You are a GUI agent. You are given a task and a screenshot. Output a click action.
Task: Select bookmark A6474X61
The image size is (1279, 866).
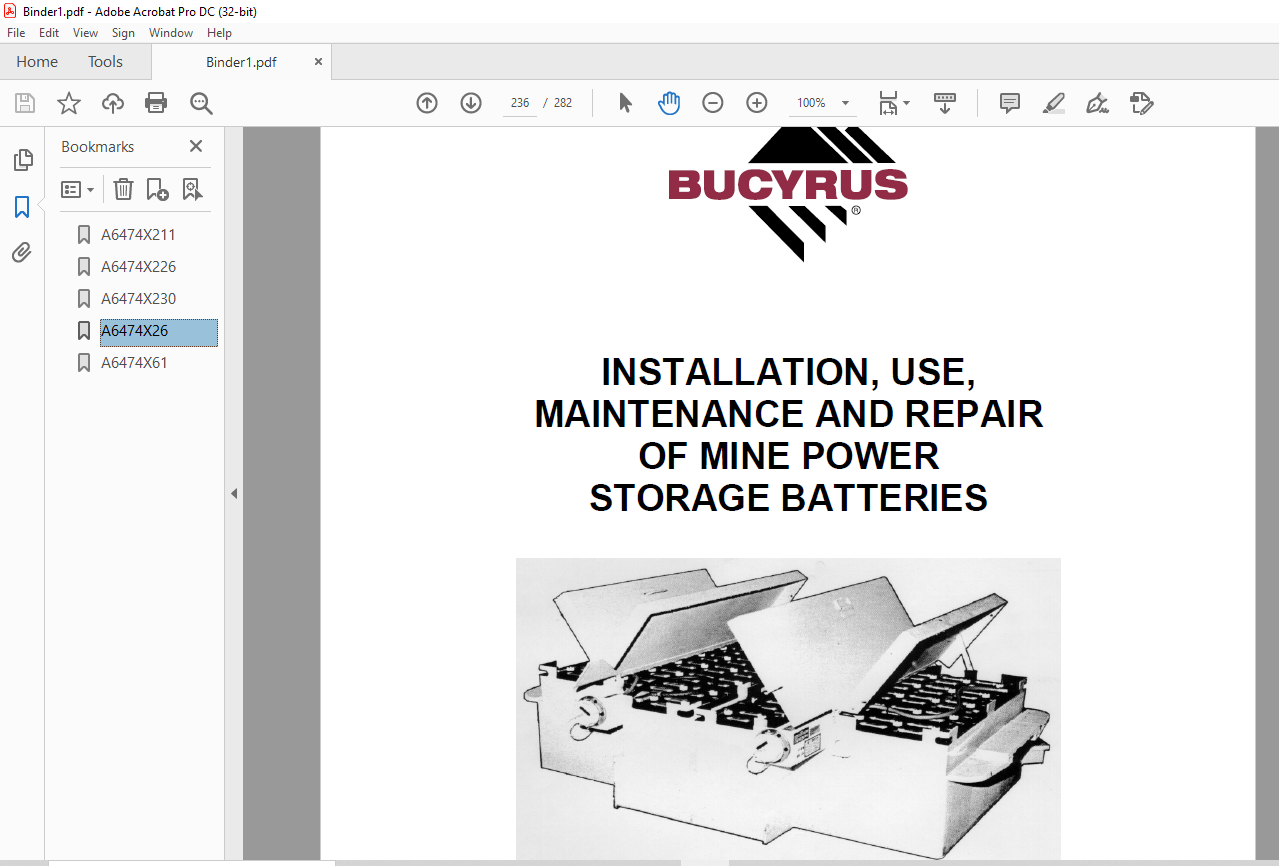134,363
